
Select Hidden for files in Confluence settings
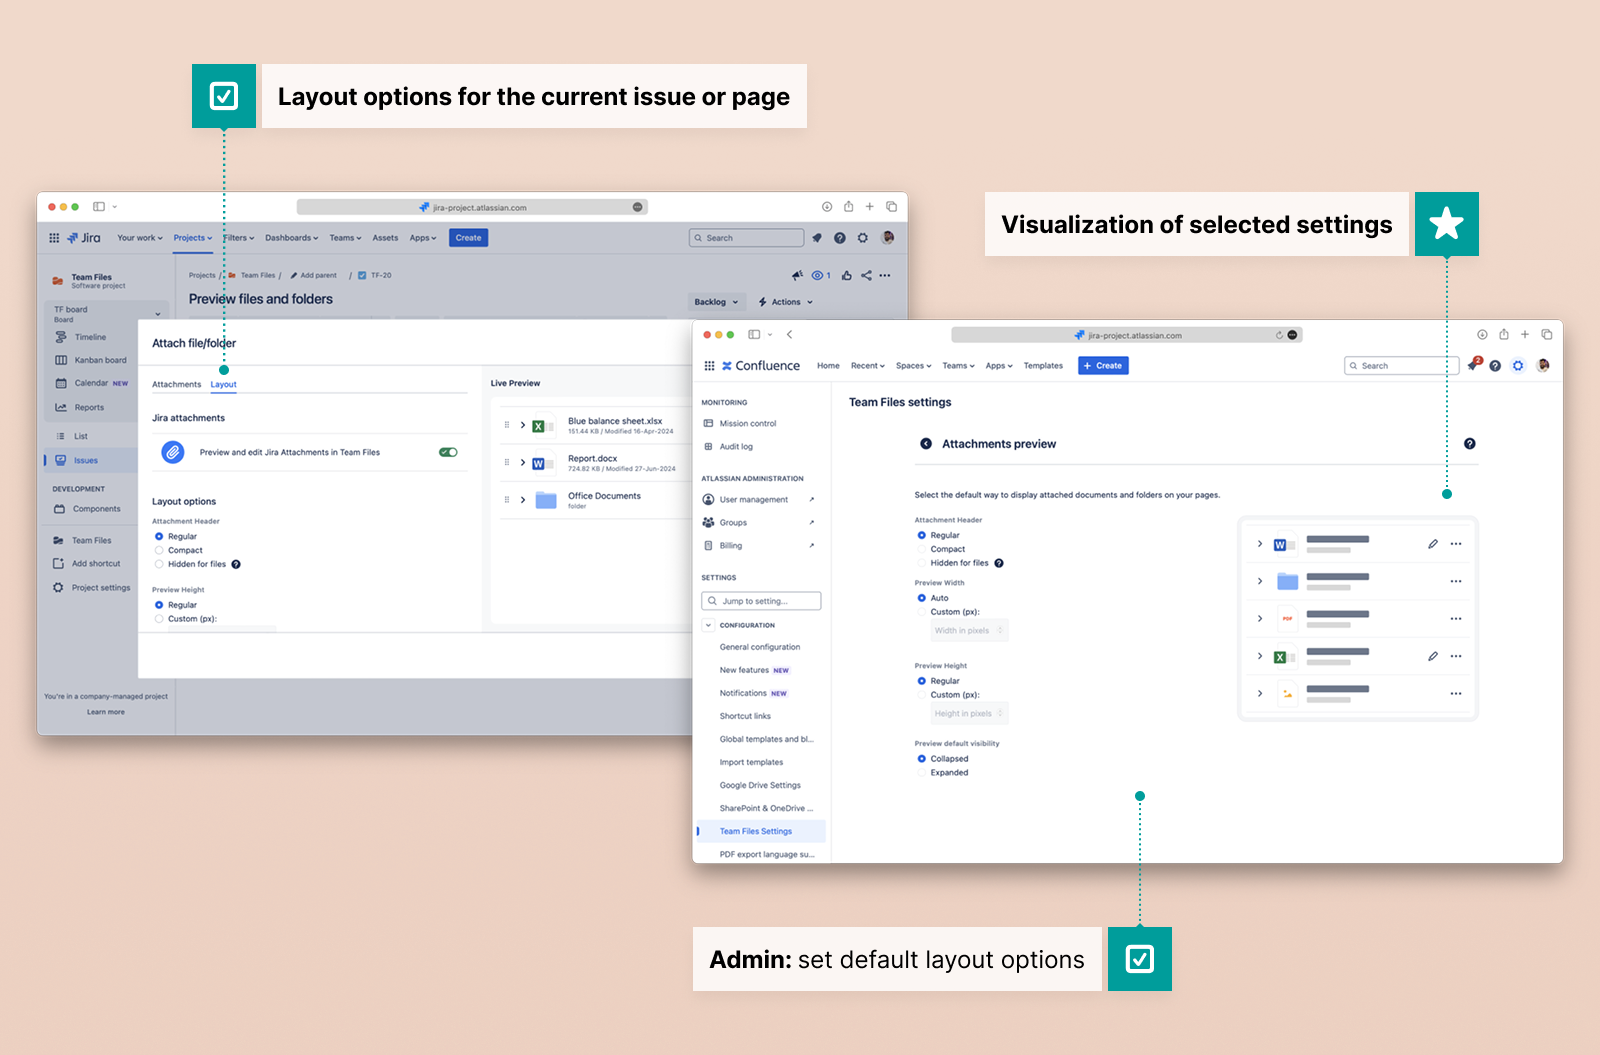(922, 563)
